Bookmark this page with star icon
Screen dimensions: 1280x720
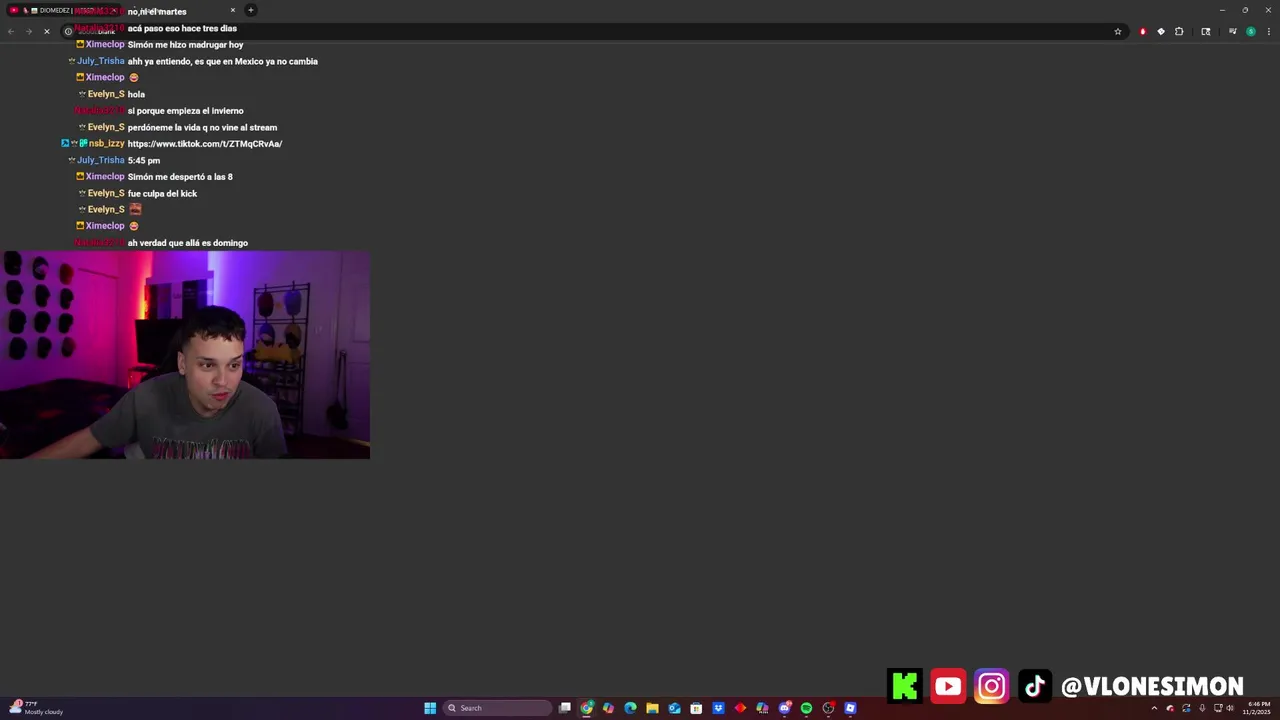point(1118,31)
